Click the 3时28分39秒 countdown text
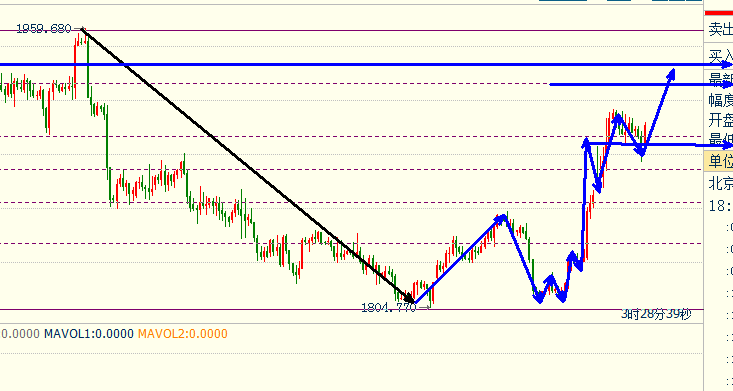Screen dimensions: 733x391 click(656, 314)
